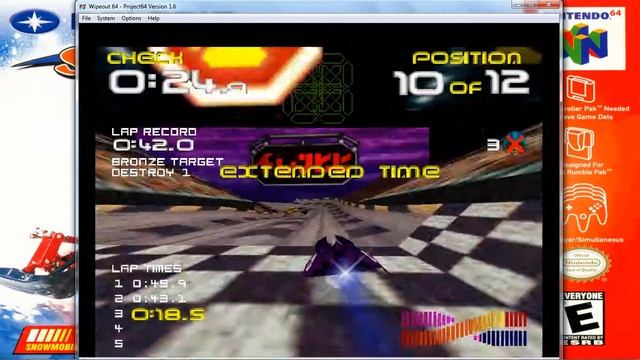Click the LAP RECORD 0:42.0 text

(x=154, y=140)
